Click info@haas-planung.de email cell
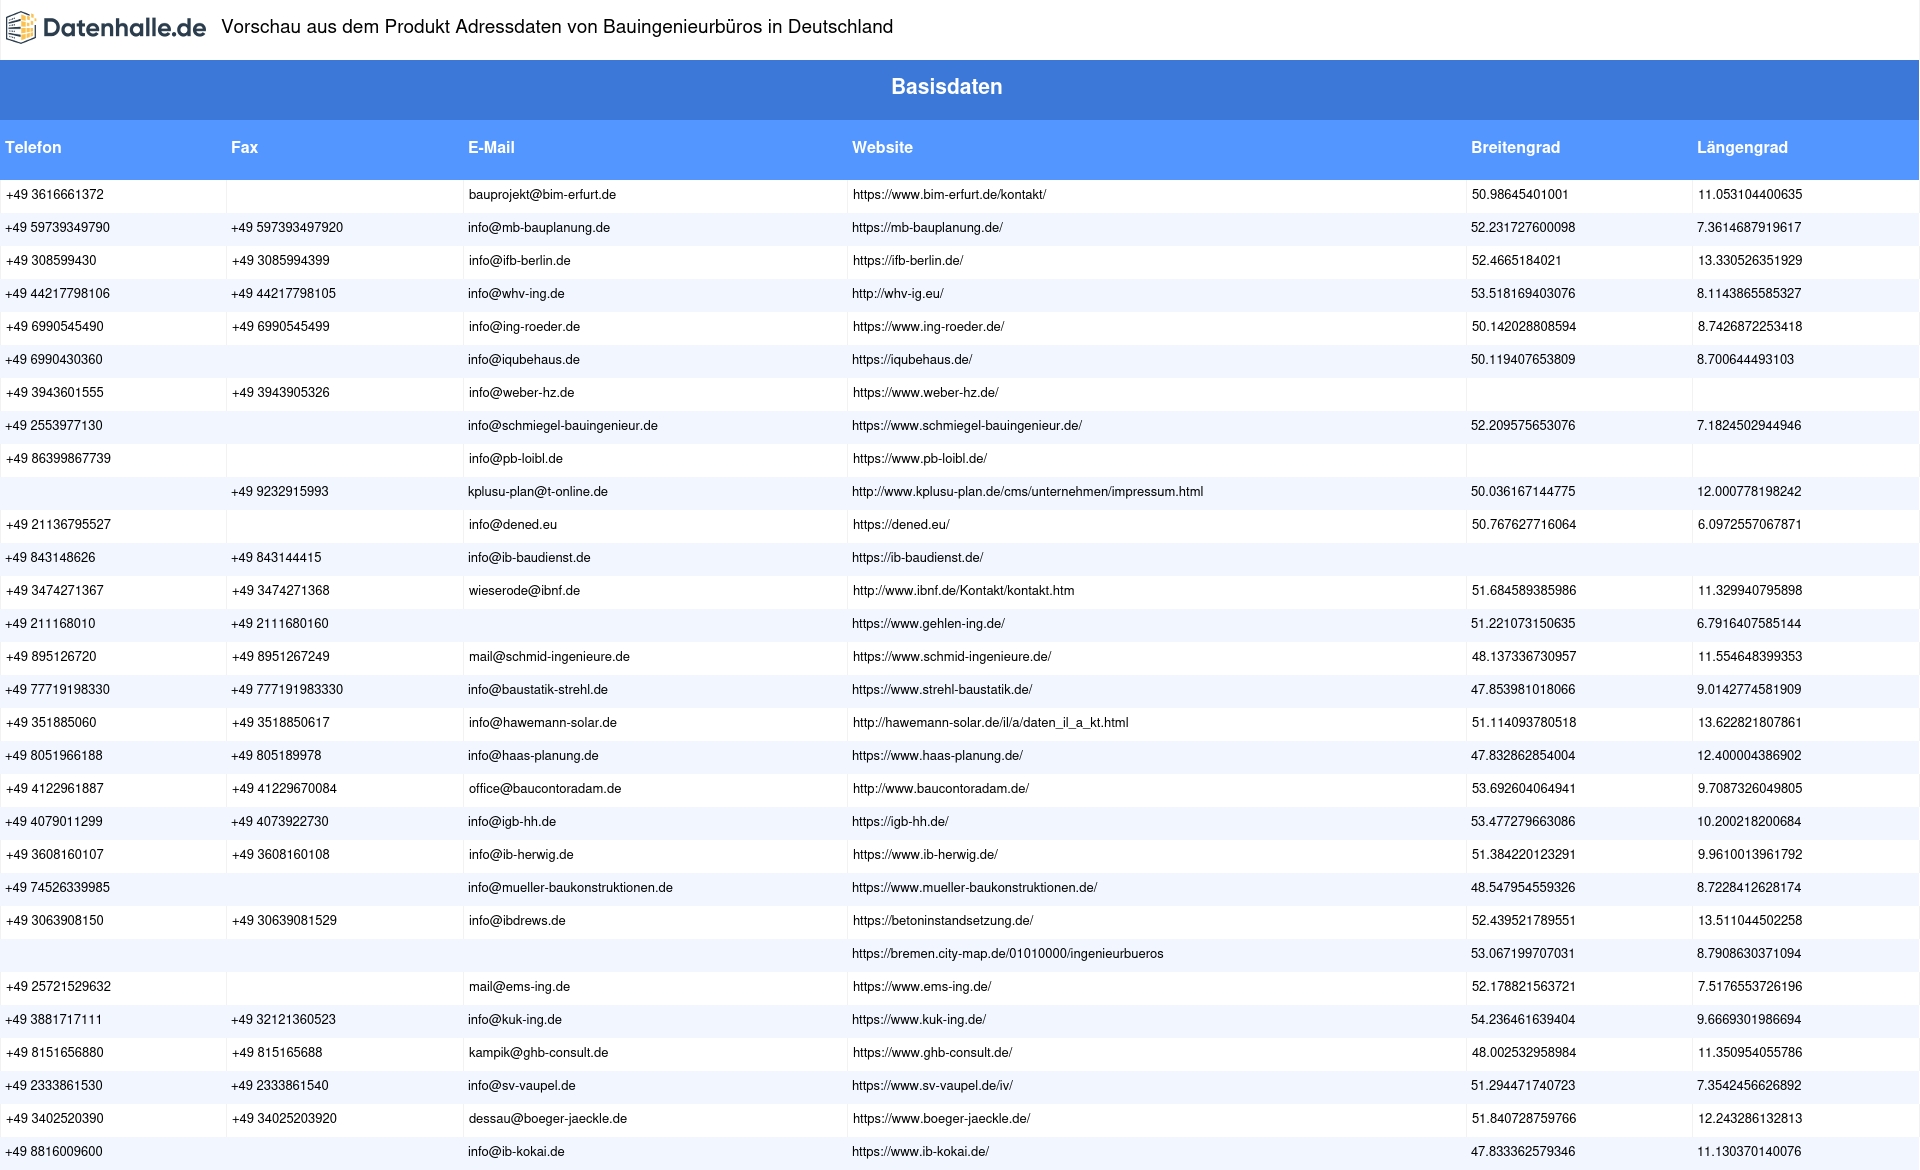The width and height of the screenshot is (1920, 1170). click(533, 756)
